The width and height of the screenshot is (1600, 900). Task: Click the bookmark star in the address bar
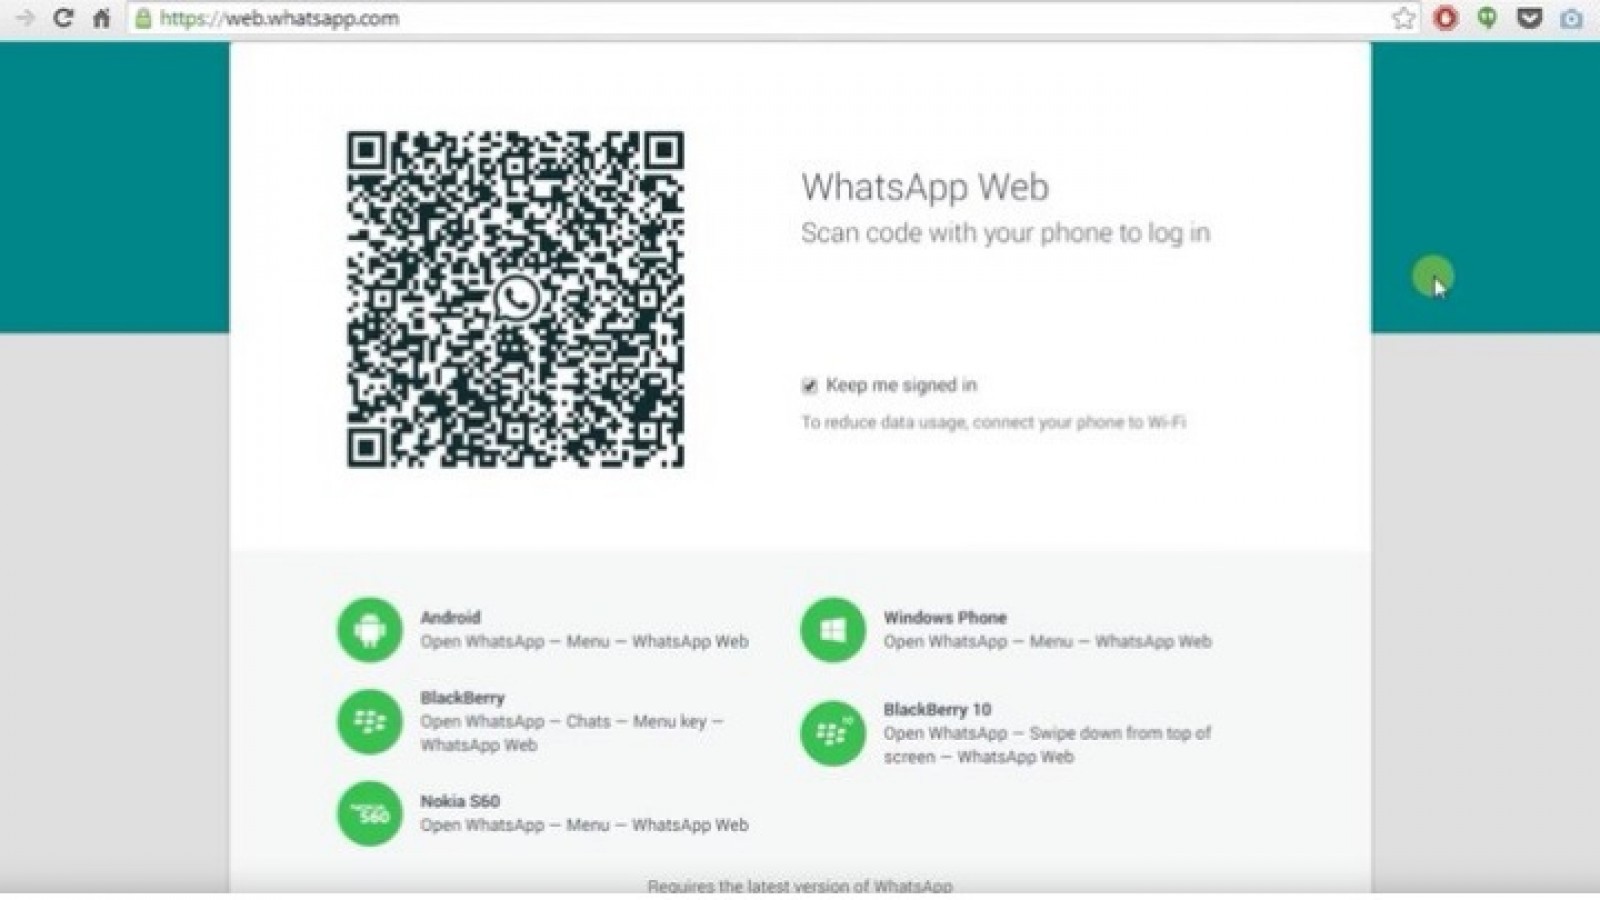click(x=1404, y=18)
